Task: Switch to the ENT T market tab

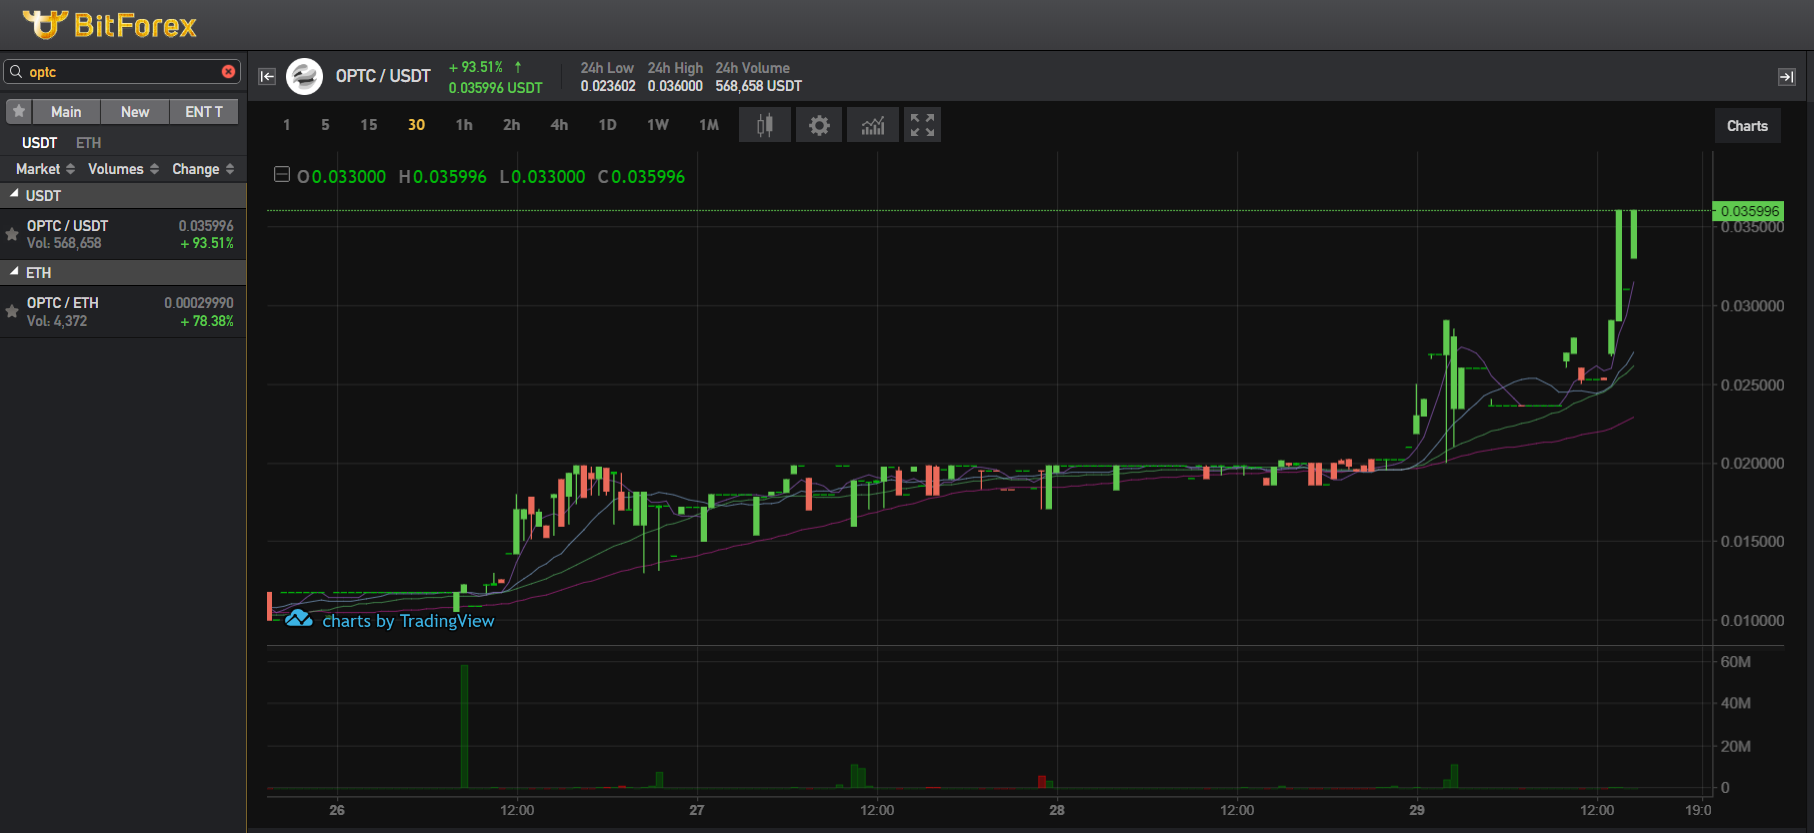Action: [x=204, y=112]
